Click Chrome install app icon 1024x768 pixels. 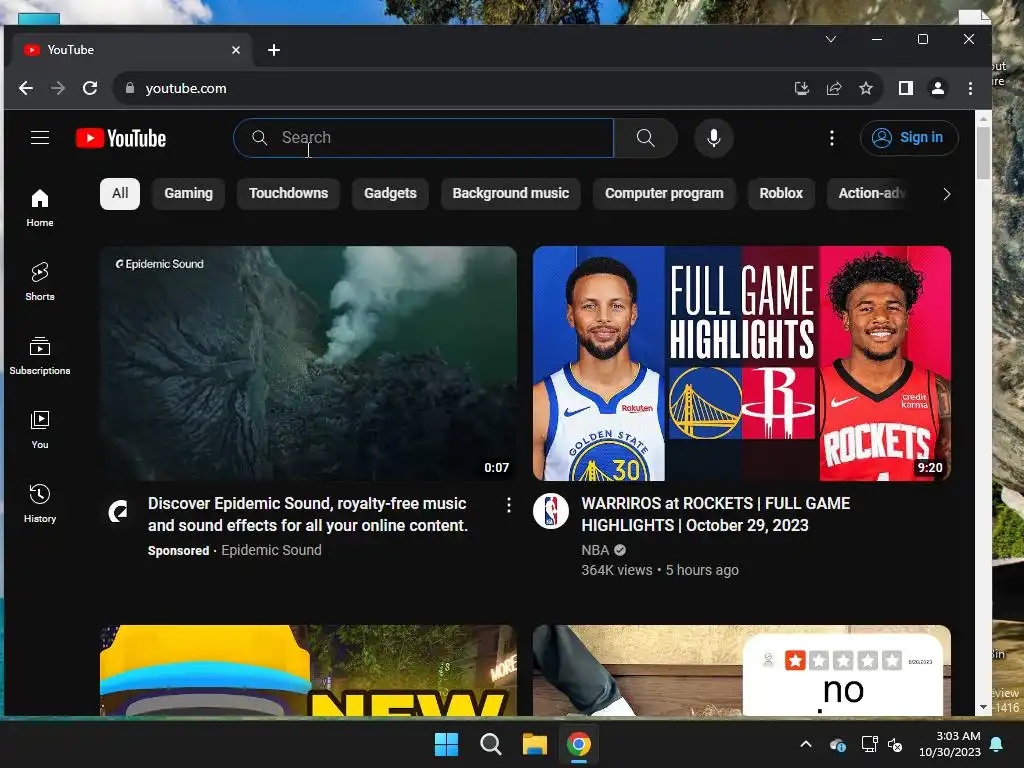point(801,88)
